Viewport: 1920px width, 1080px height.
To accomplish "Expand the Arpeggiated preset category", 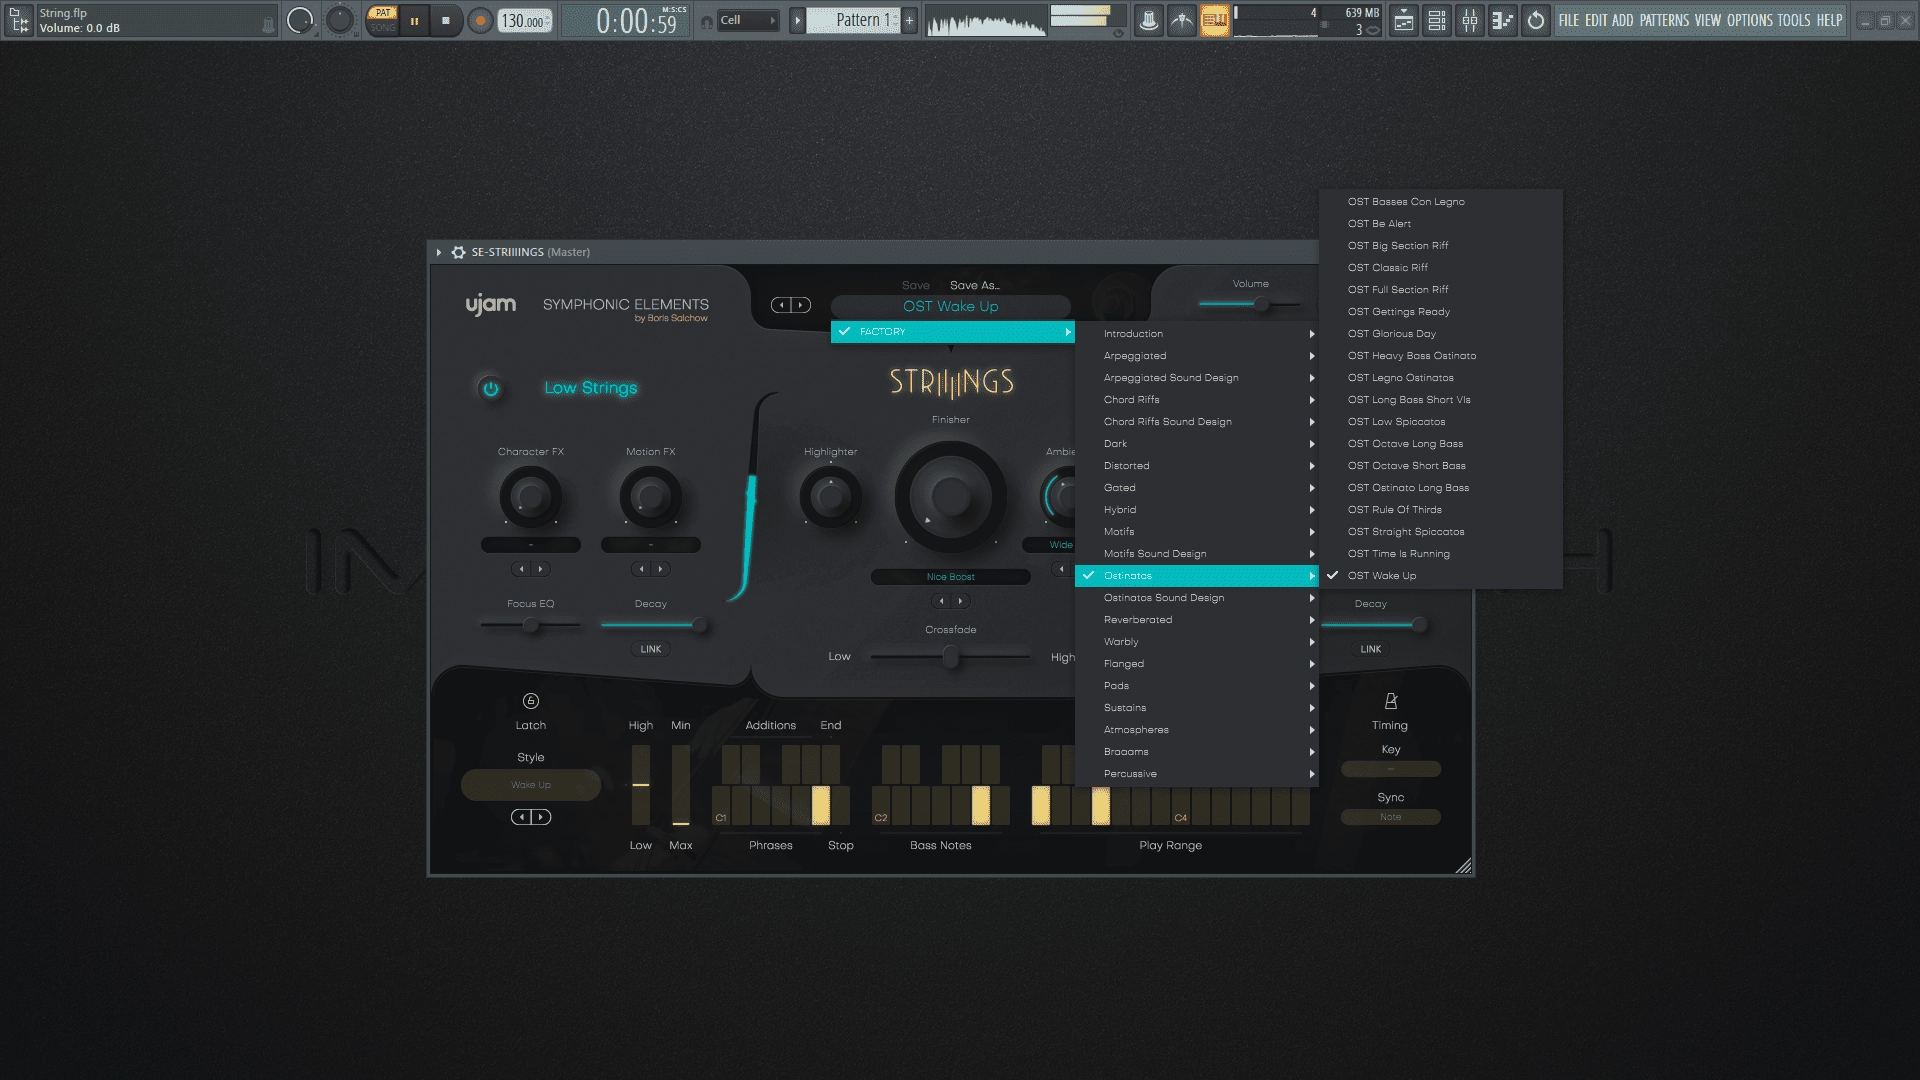I will pos(1197,356).
